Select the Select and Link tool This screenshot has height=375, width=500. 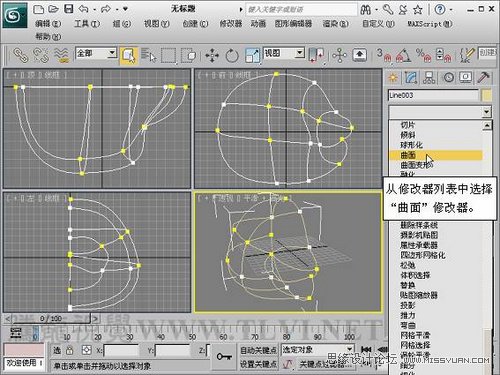(x=20, y=55)
